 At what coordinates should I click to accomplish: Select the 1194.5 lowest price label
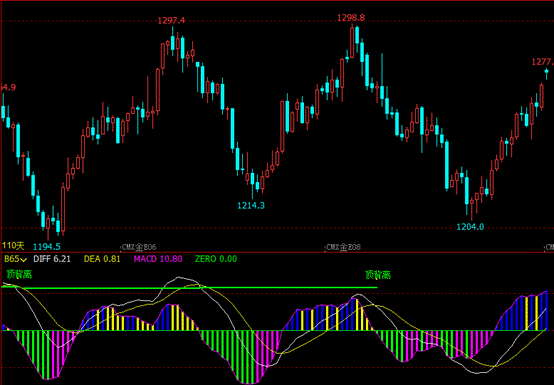coord(47,247)
